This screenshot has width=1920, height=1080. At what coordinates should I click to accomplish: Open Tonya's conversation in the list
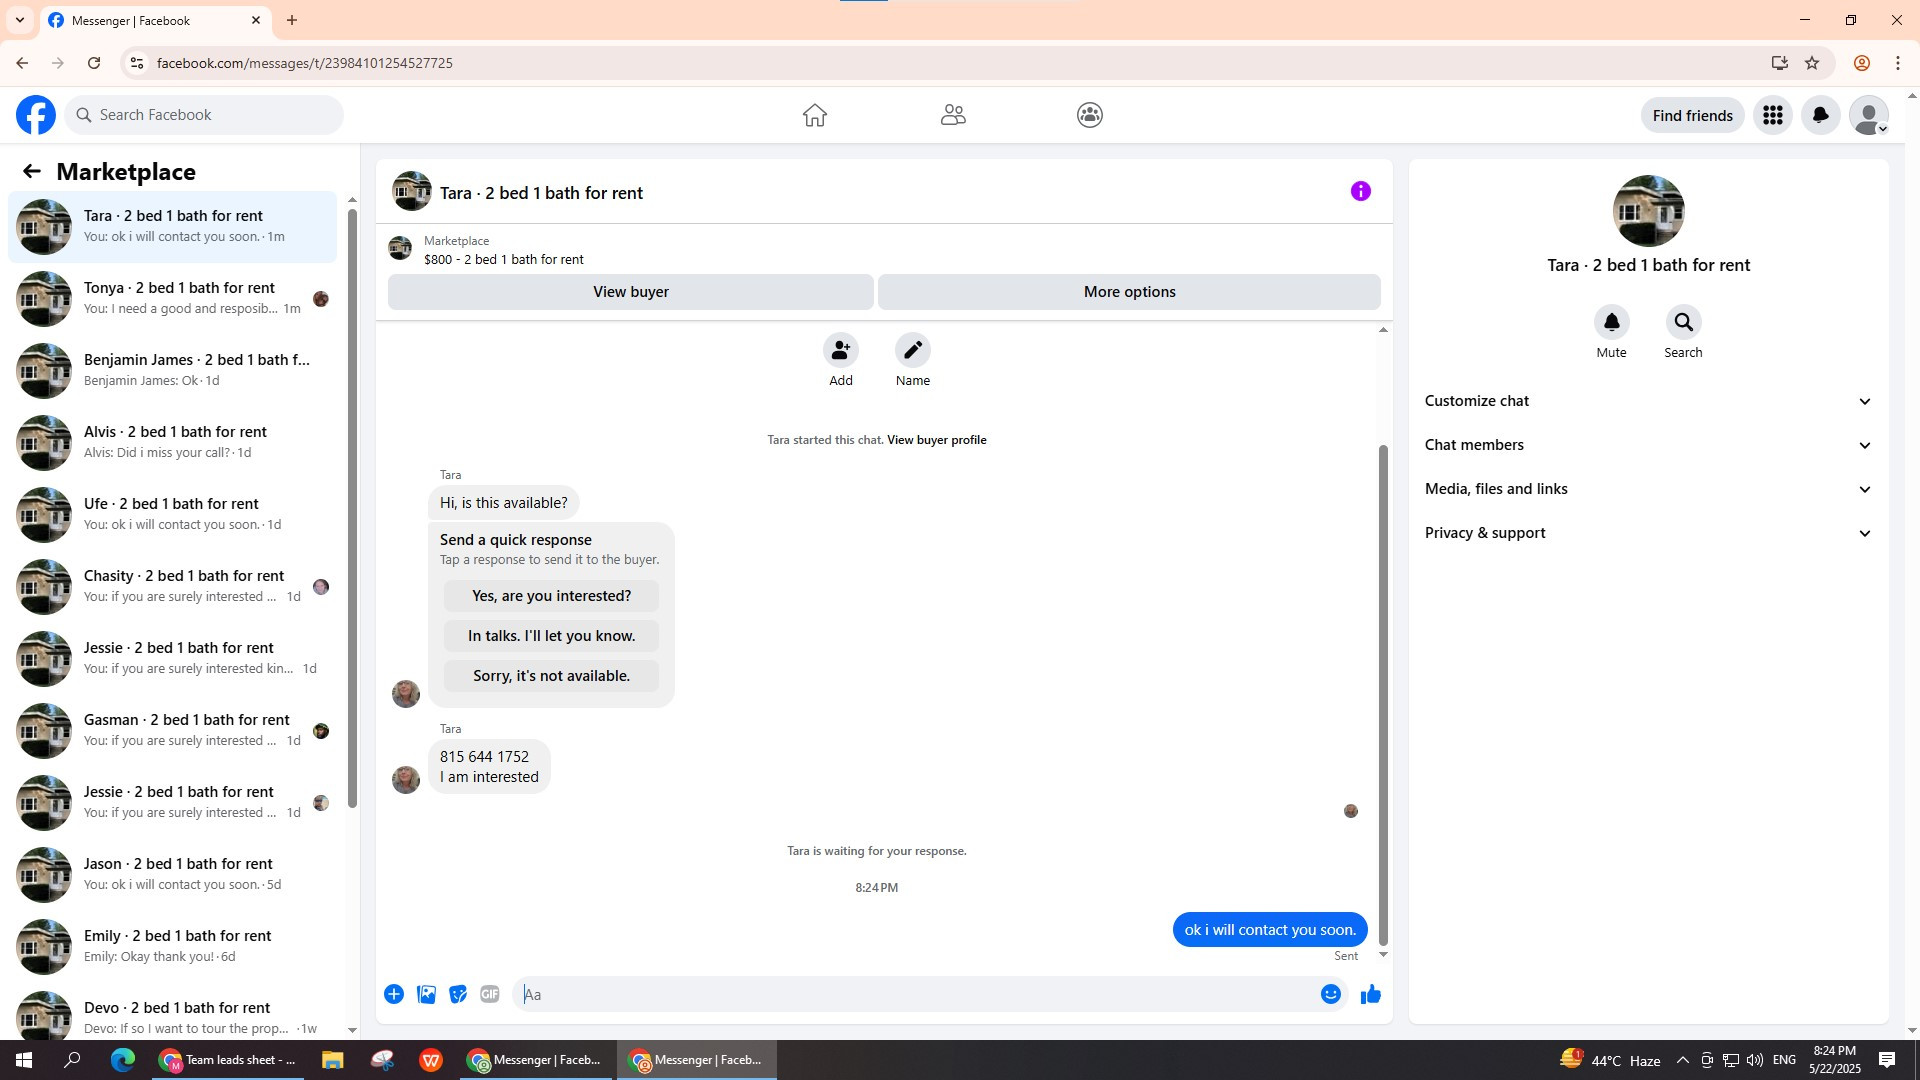172,299
